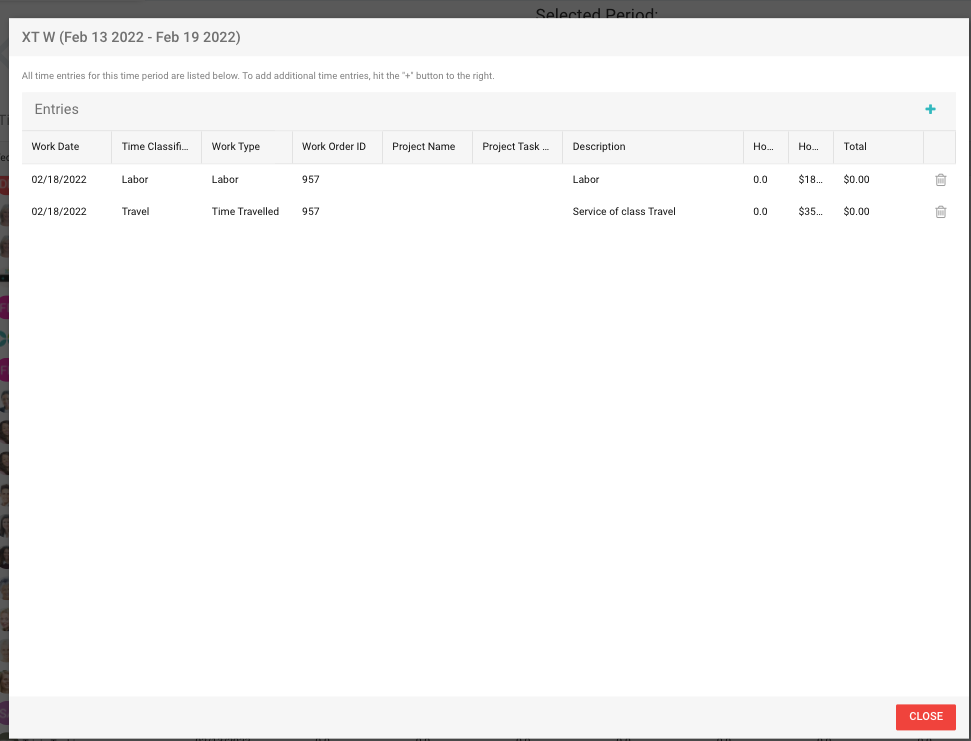Select the $18 hourly rate cell
Image resolution: width=971 pixels, height=741 pixels.
810,180
